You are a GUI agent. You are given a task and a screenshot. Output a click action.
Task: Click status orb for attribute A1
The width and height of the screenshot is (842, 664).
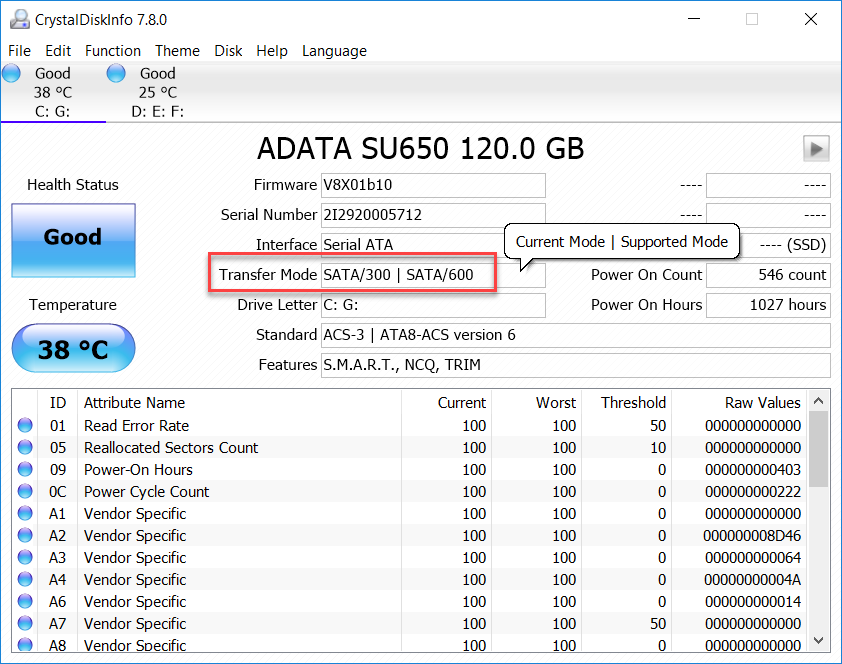[x=25, y=514]
